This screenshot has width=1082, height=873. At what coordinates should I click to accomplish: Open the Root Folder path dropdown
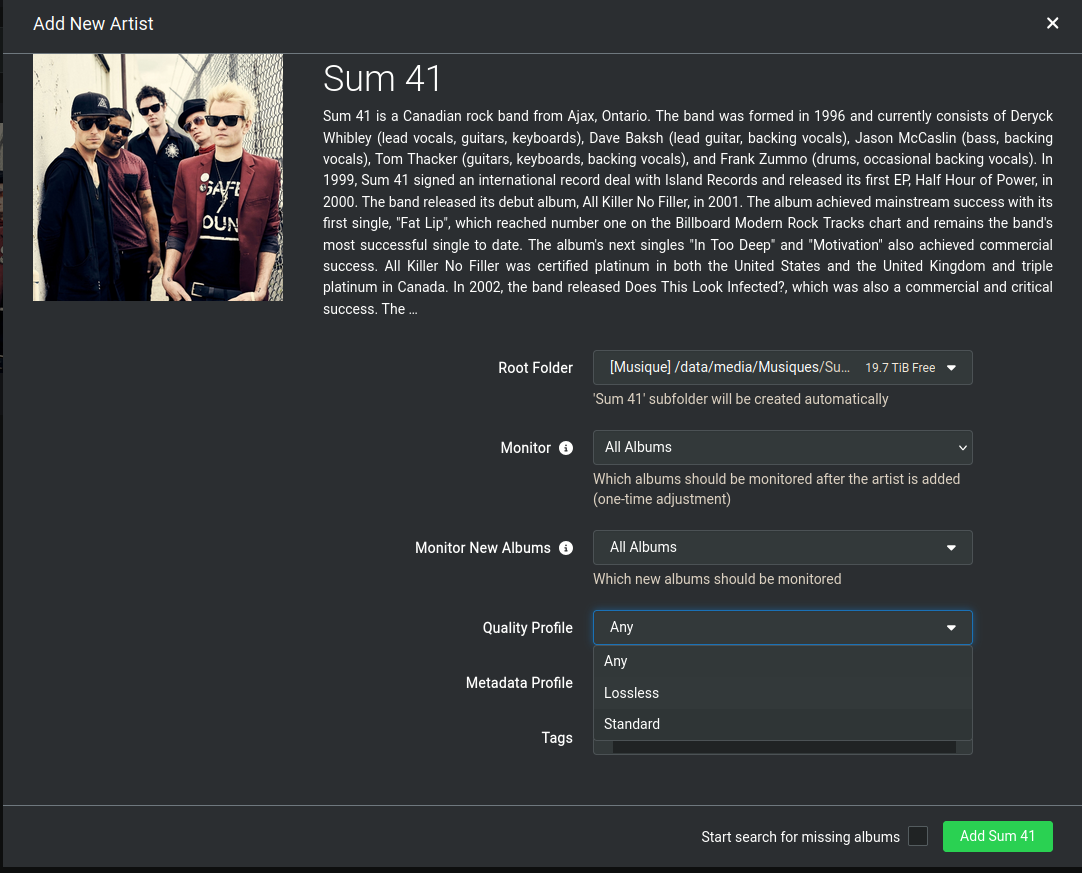click(730, 368)
